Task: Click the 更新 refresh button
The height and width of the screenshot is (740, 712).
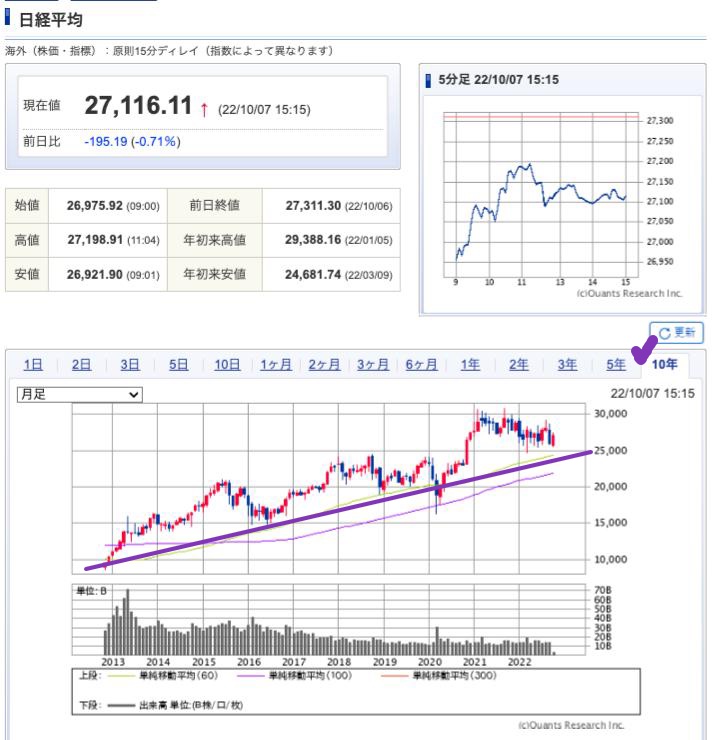Action: pos(676,333)
